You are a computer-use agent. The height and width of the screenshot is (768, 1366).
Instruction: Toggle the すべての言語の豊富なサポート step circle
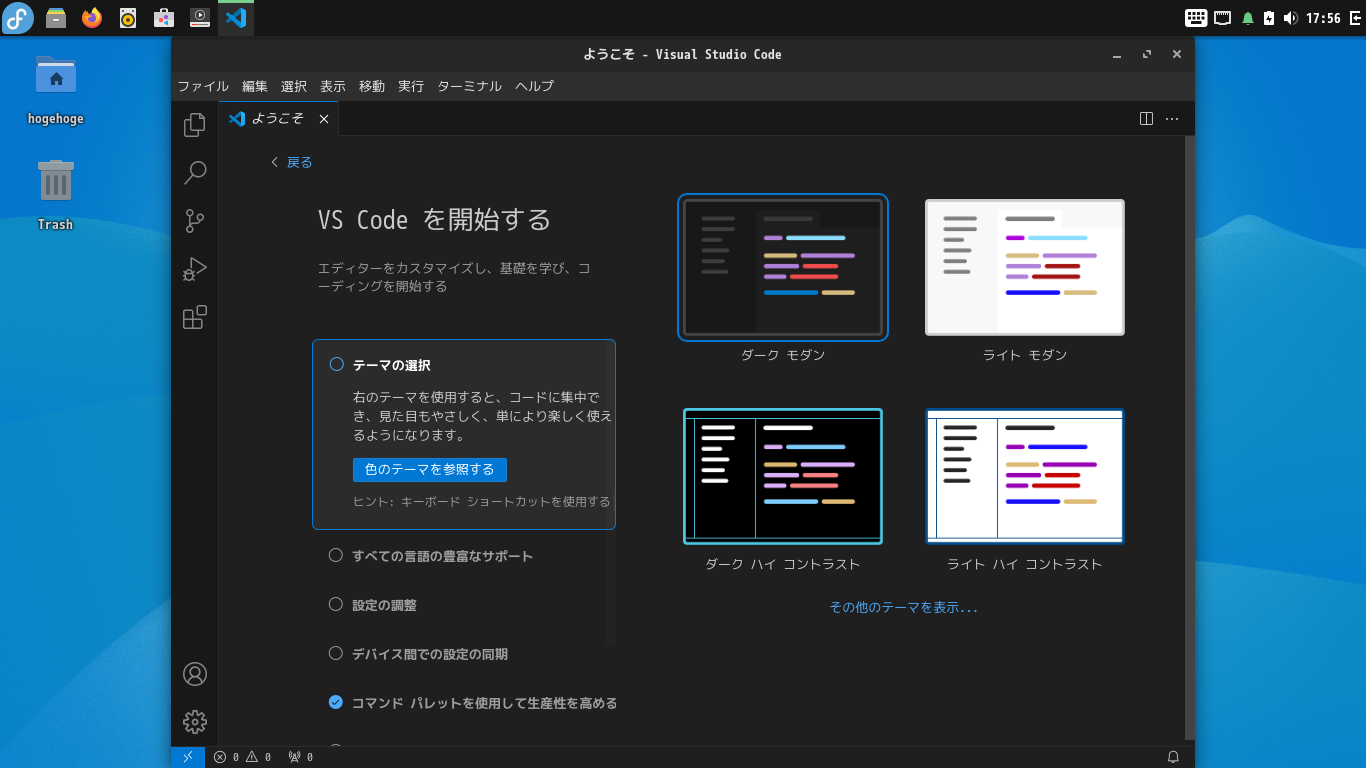(x=336, y=555)
